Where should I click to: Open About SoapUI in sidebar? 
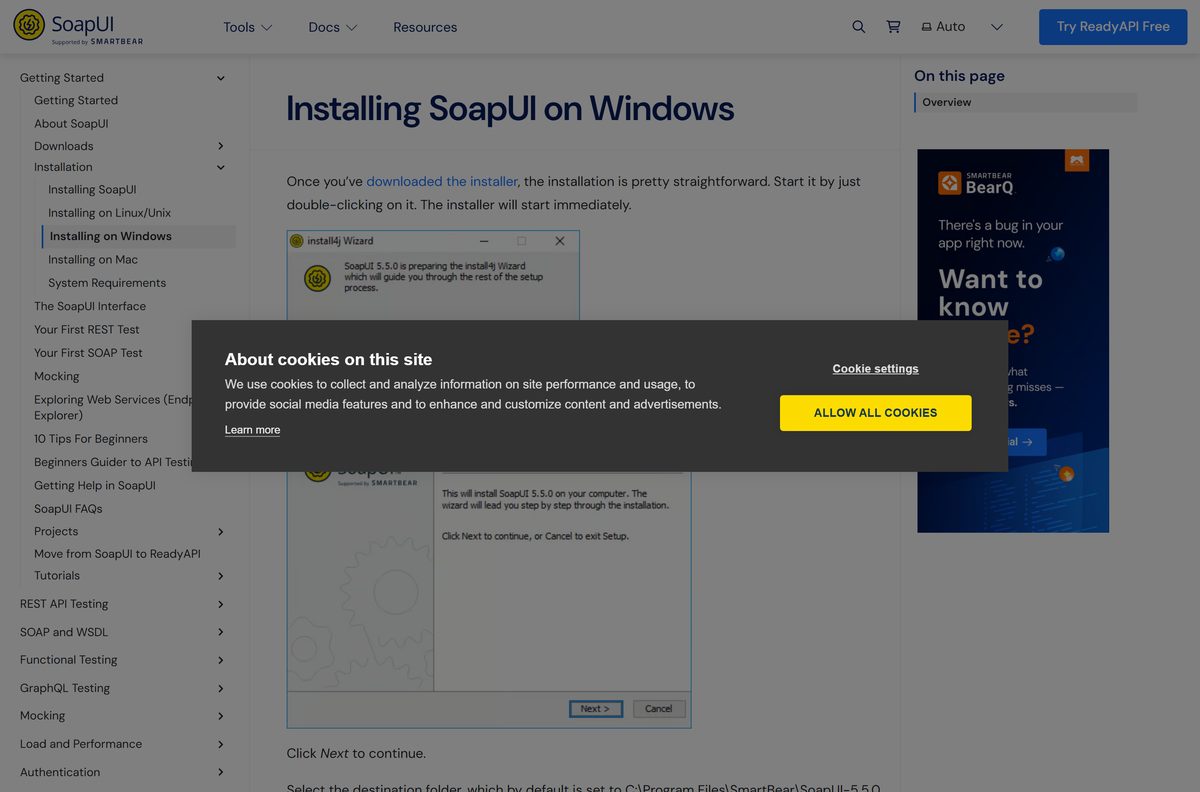pos(71,124)
